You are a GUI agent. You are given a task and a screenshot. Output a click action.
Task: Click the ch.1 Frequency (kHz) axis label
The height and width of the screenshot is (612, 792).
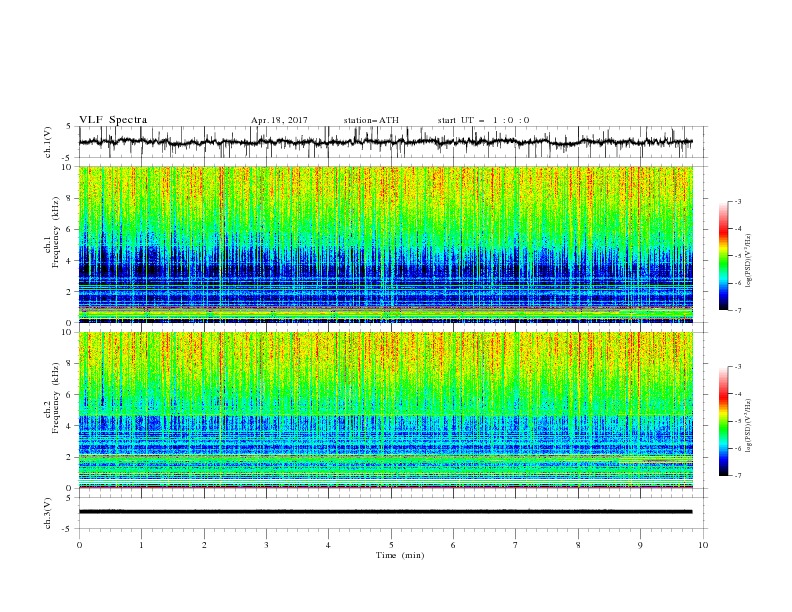(52, 232)
